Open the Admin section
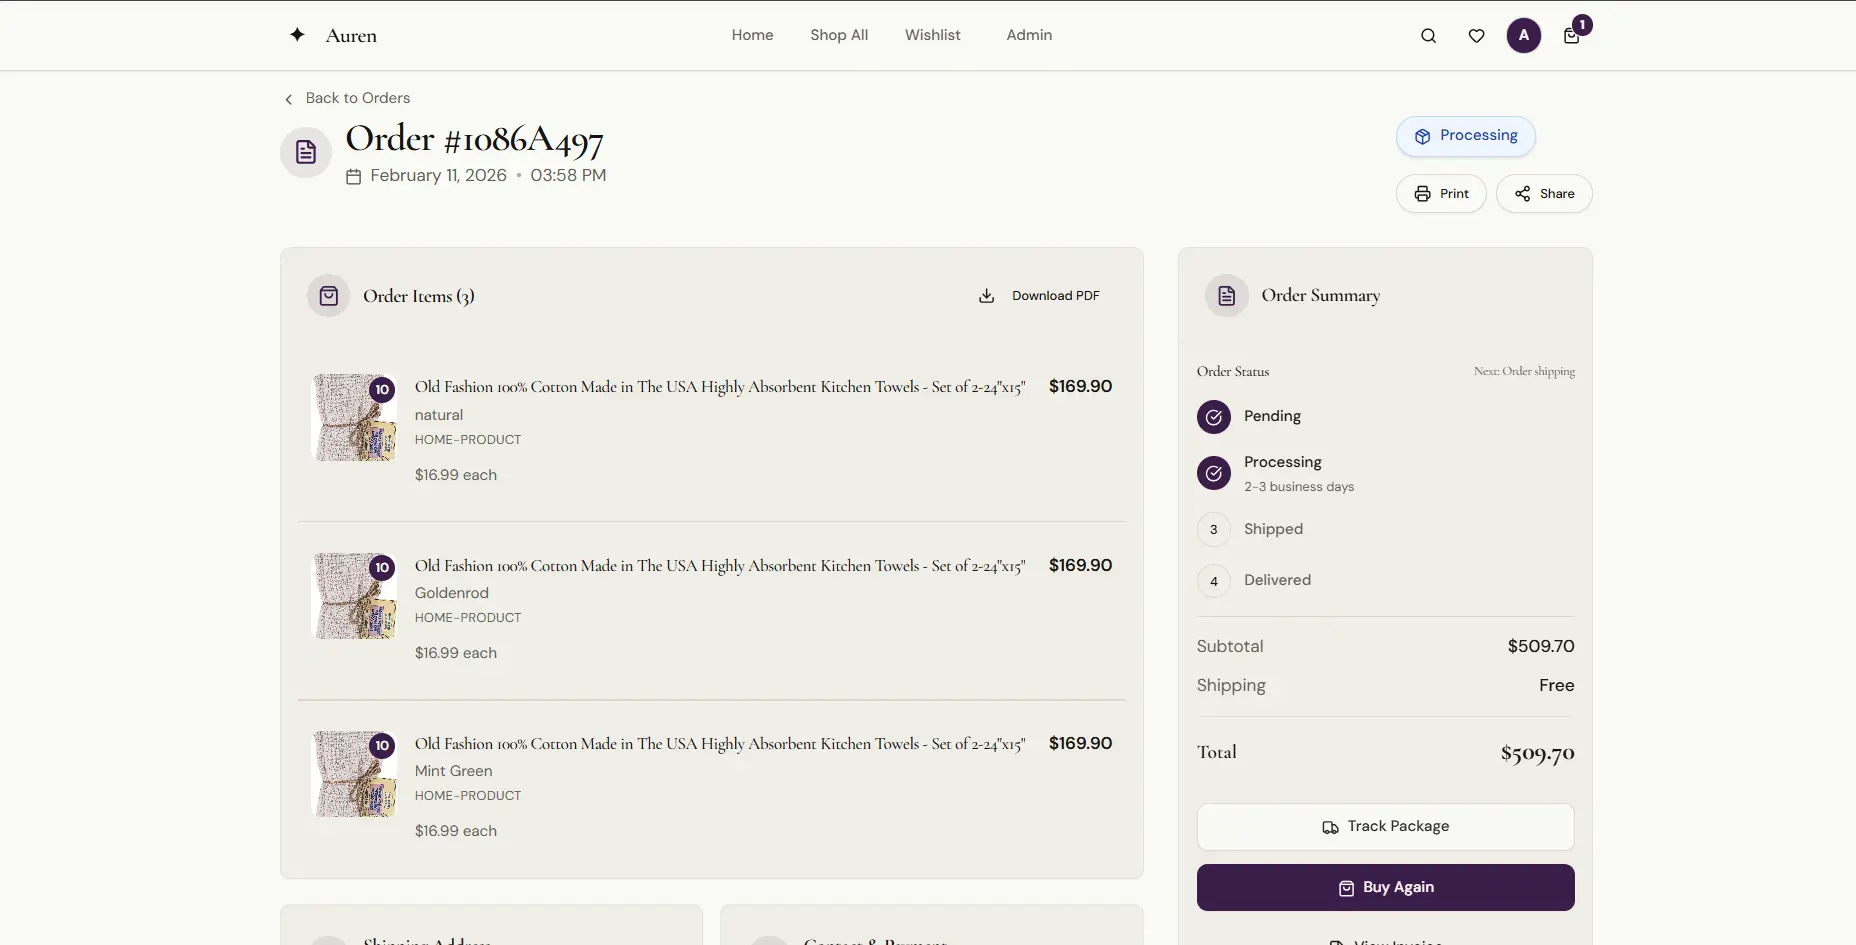This screenshot has width=1856, height=945. coord(1029,35)
